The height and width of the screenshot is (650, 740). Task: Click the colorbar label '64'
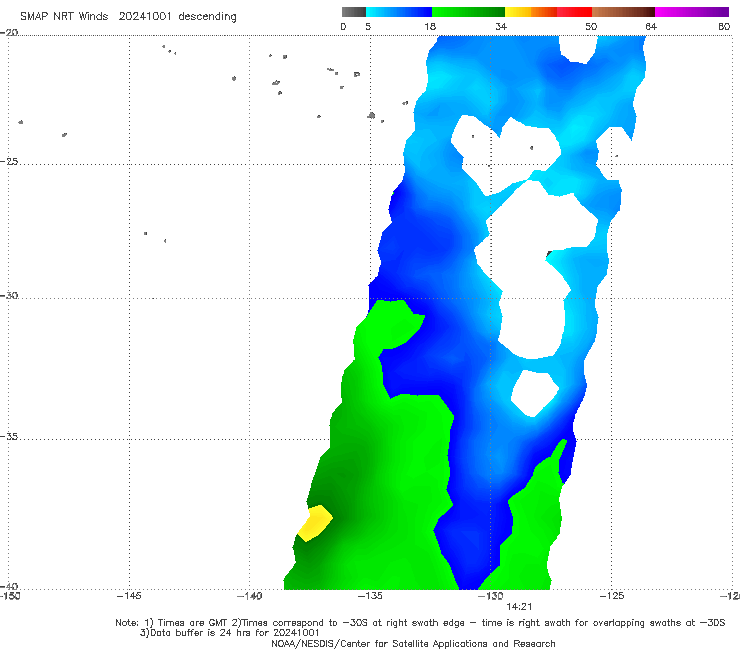coord(651,26)
